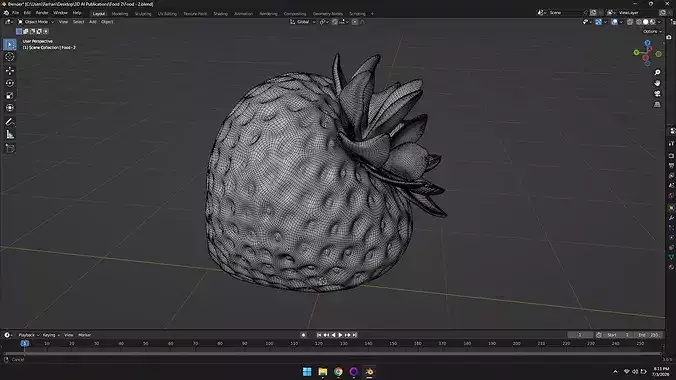Screen dimensions: 676x380
Task: Open the Material properties tab icon
Action: point(671,267)
